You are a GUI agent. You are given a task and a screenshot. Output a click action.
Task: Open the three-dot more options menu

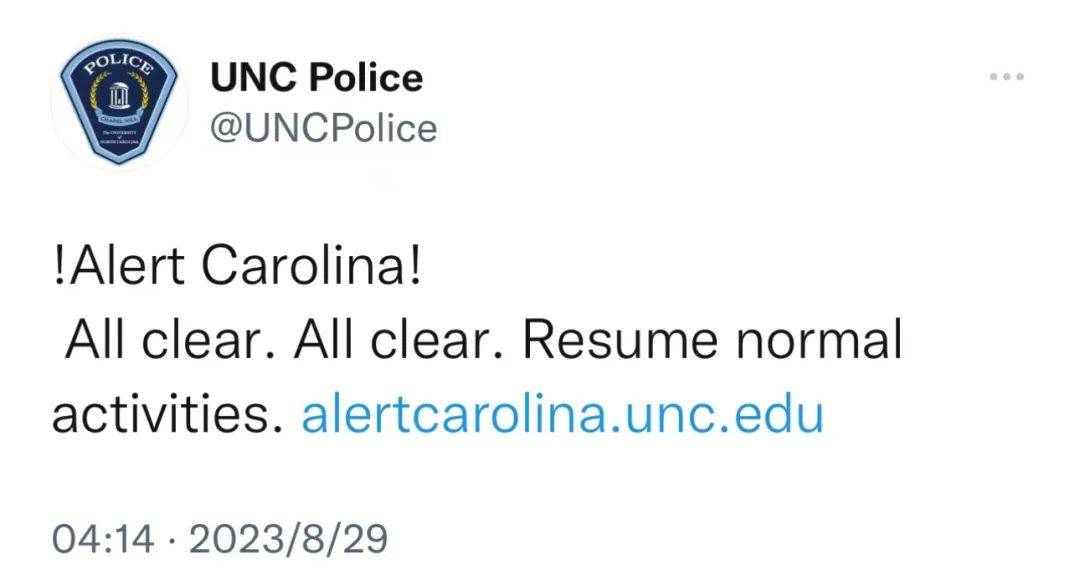1006,76
